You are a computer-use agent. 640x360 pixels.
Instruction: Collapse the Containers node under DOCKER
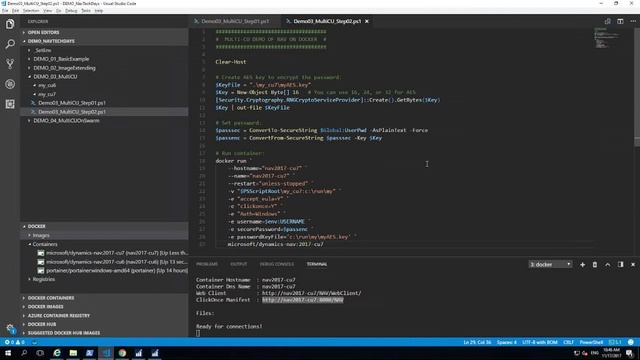click(x=45, y=244)
